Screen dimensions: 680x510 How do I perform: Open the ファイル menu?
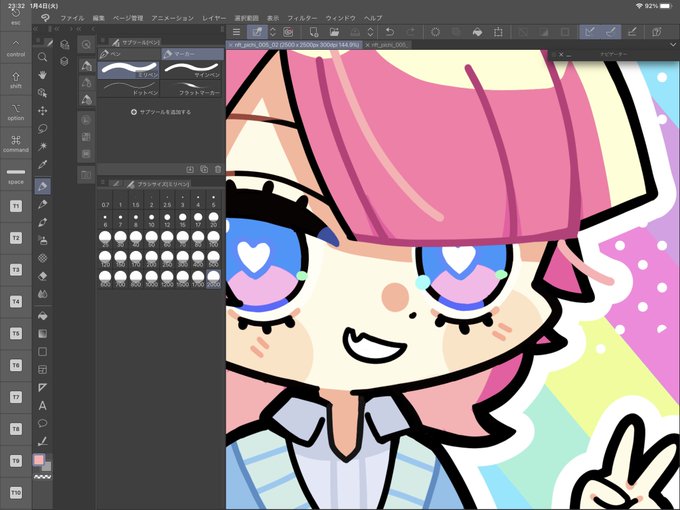[72, 18]
